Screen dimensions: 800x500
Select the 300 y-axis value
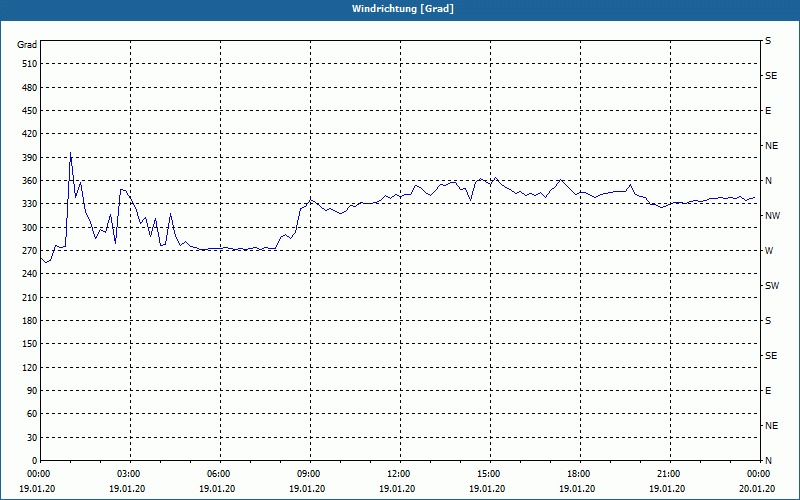coord(30,227)
